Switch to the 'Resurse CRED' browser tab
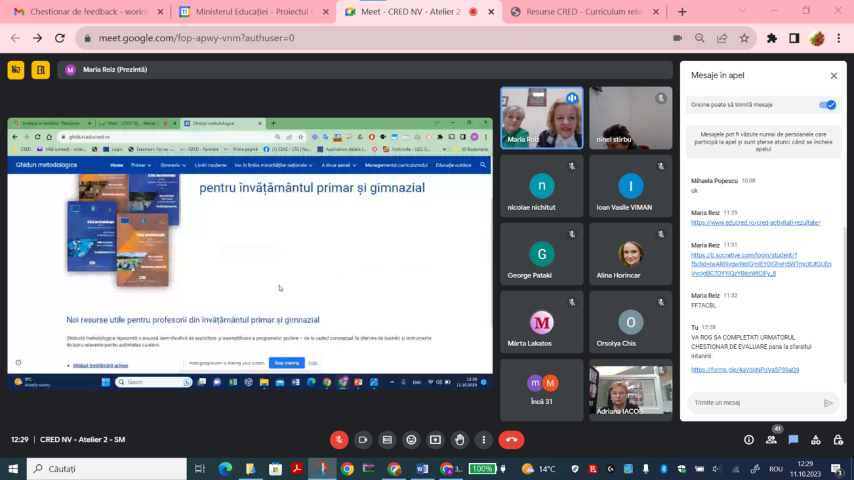Image resolution: width=854 pixels, height=480 pixels. (x=579, y=12)
